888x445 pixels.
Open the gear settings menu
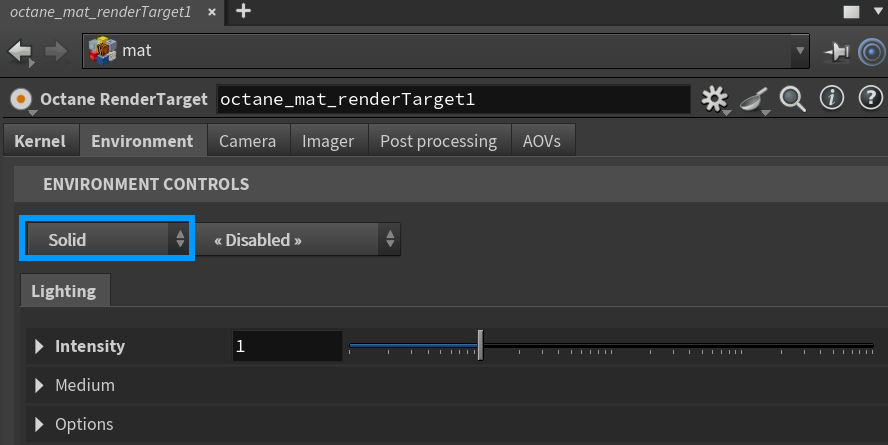[x=714, y=99]
